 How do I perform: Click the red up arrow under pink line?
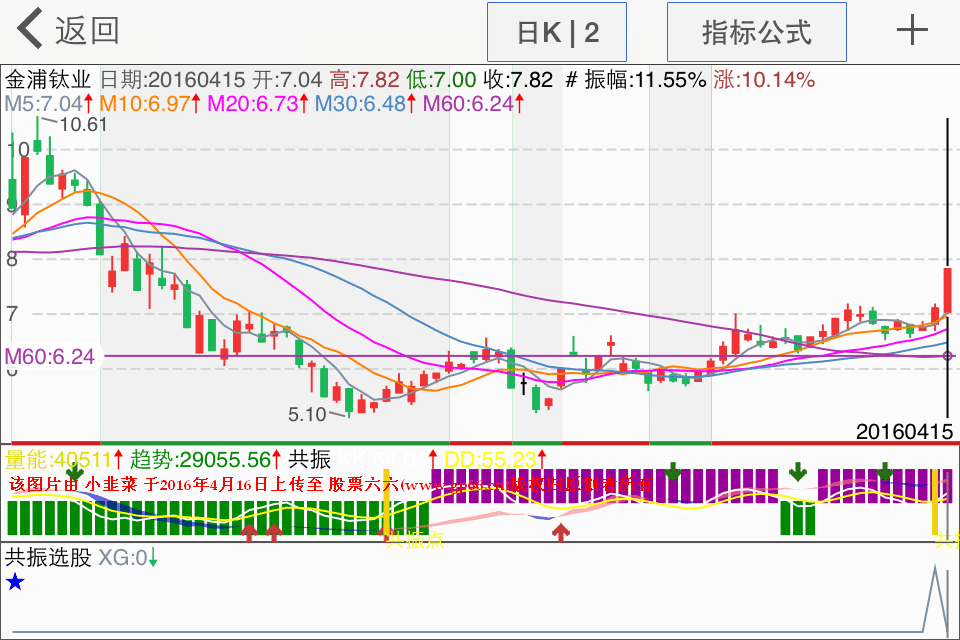point(563,532)
